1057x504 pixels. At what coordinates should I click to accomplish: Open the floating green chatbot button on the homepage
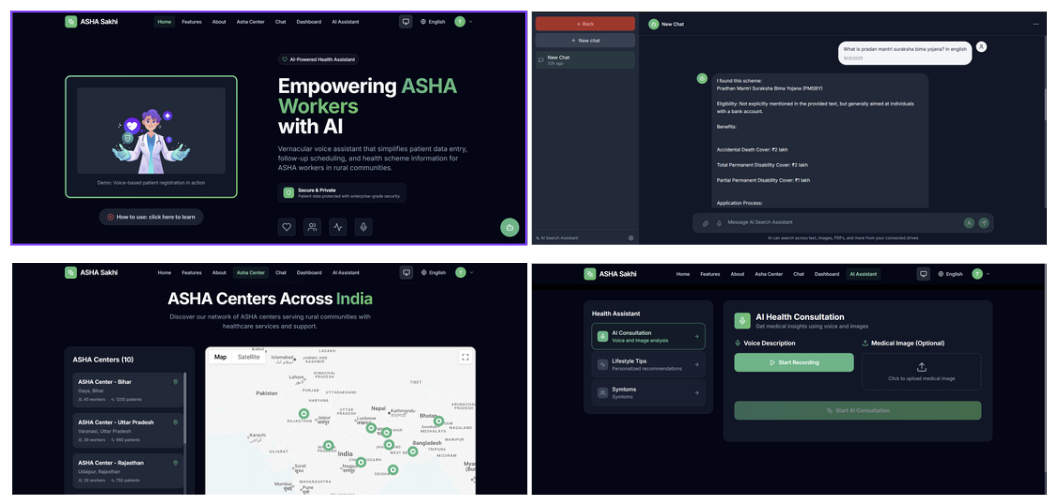click(x=510, y=227)
